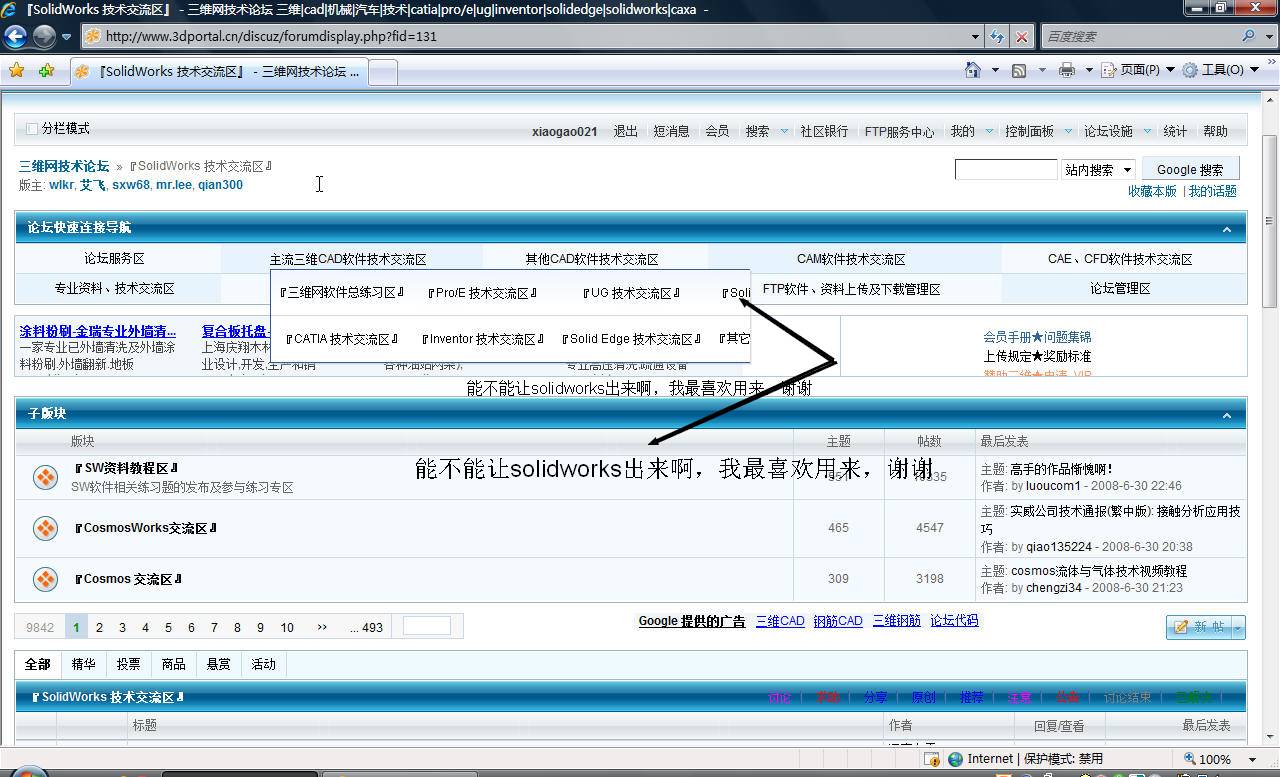
Task: Click the 退出 logout link
Action: [625, 131]
